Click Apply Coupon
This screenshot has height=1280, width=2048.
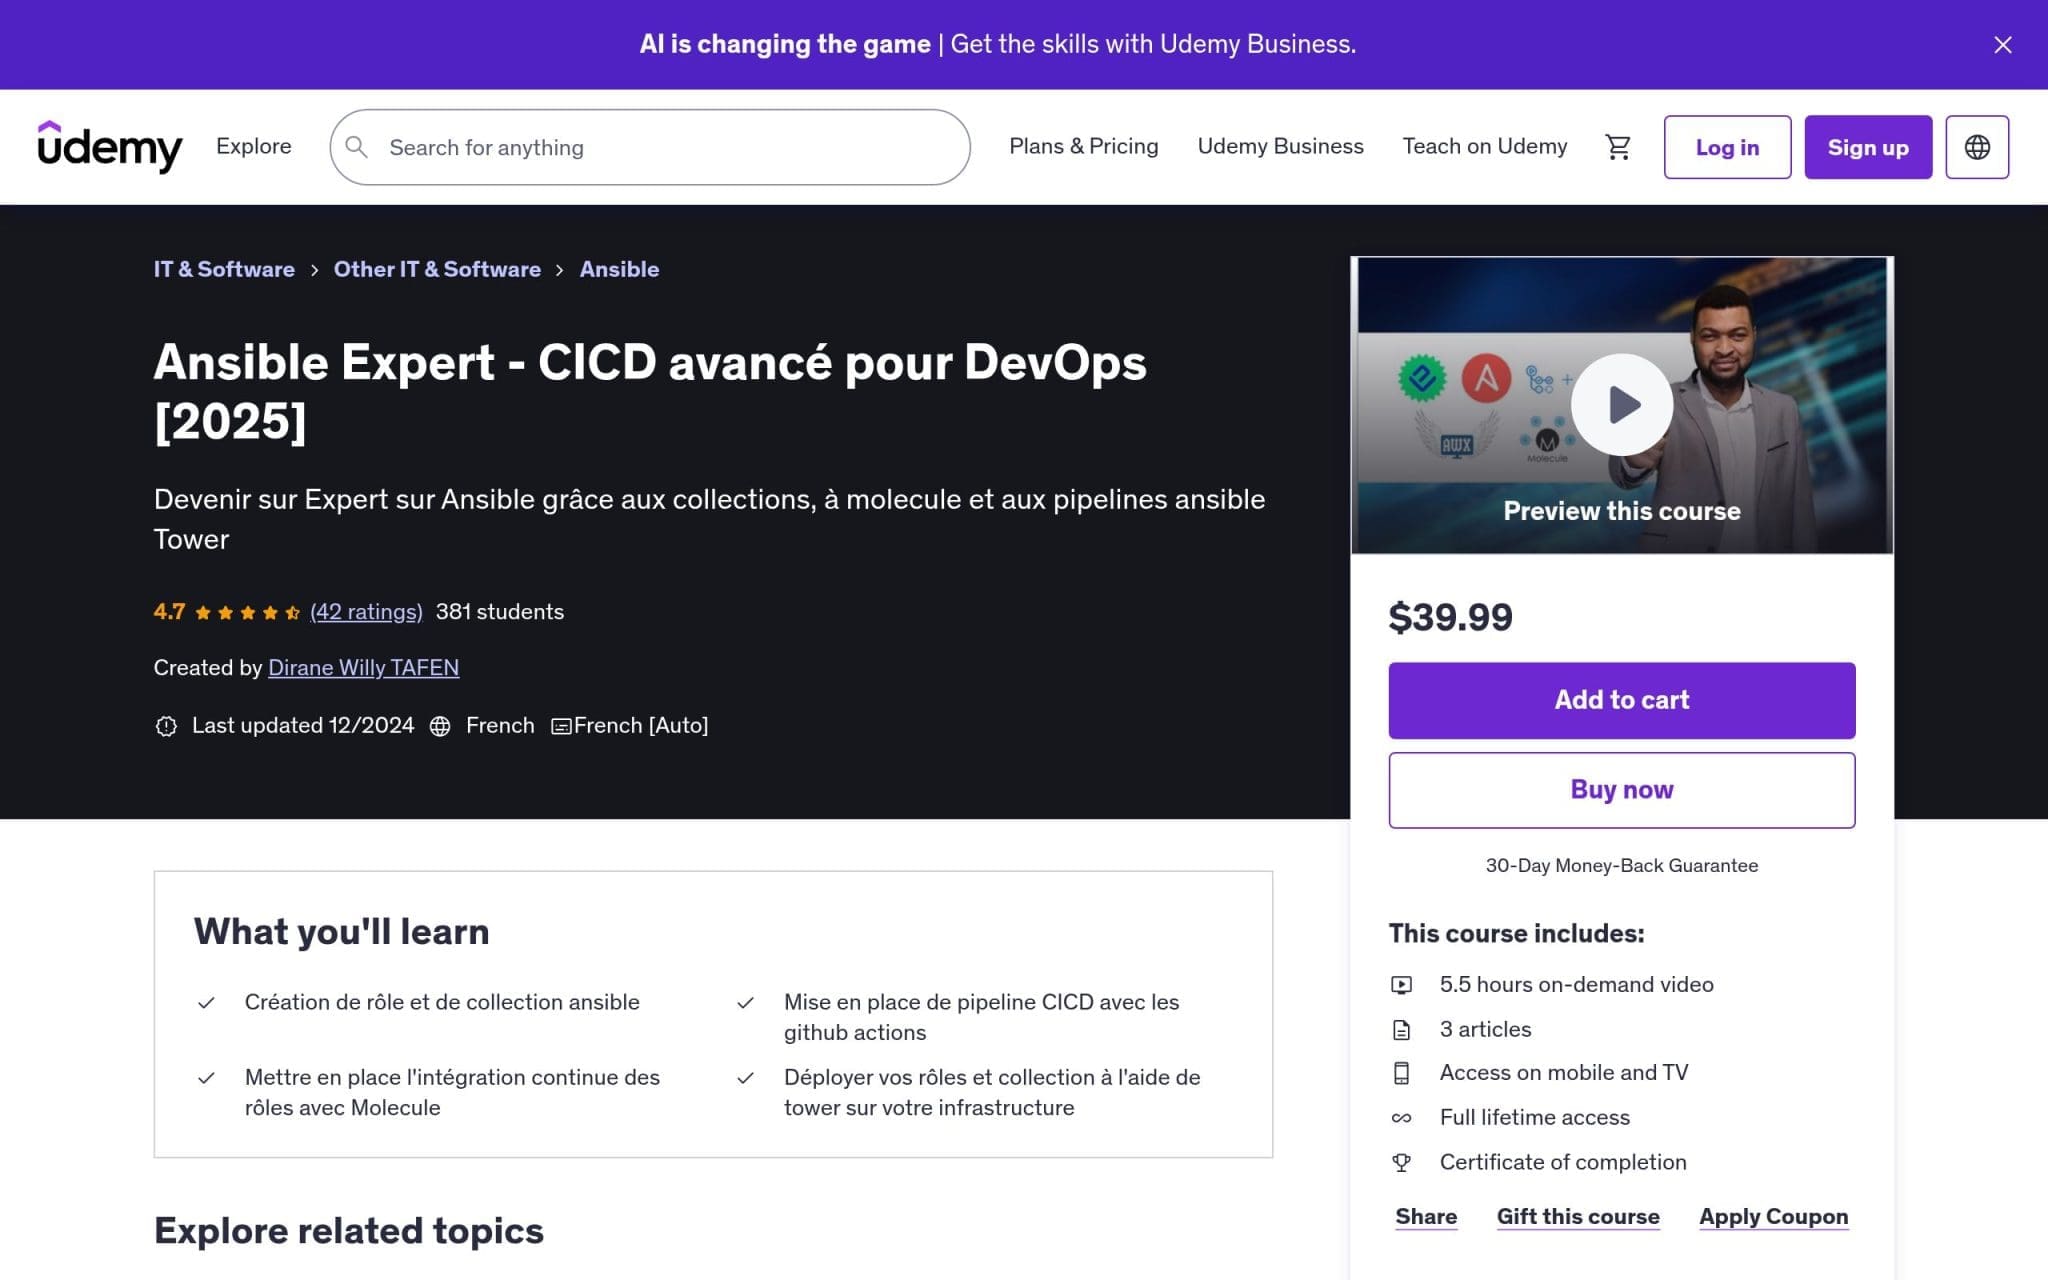click(1773, 1216)
